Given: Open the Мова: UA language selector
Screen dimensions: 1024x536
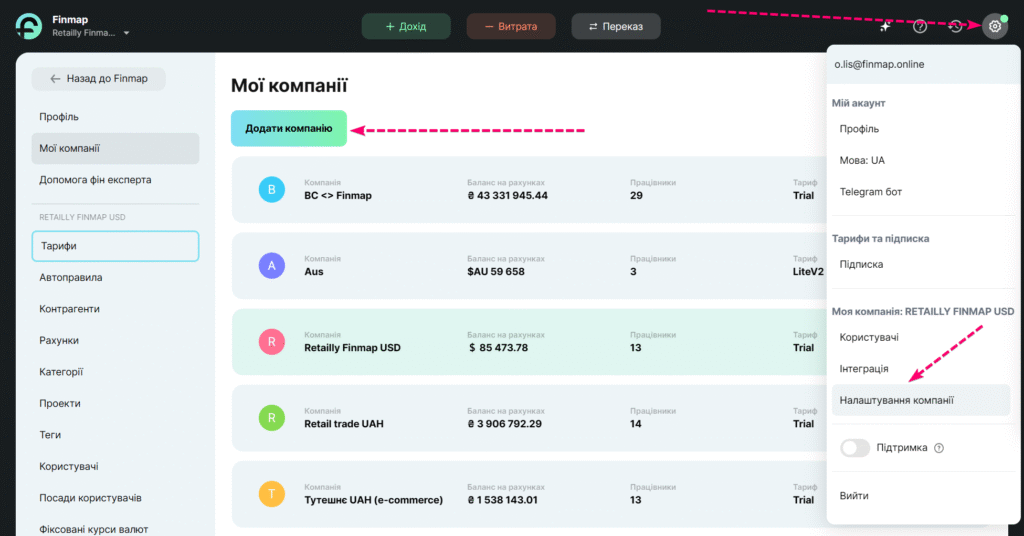Looking at the screenshot, I should pos(862,160).
